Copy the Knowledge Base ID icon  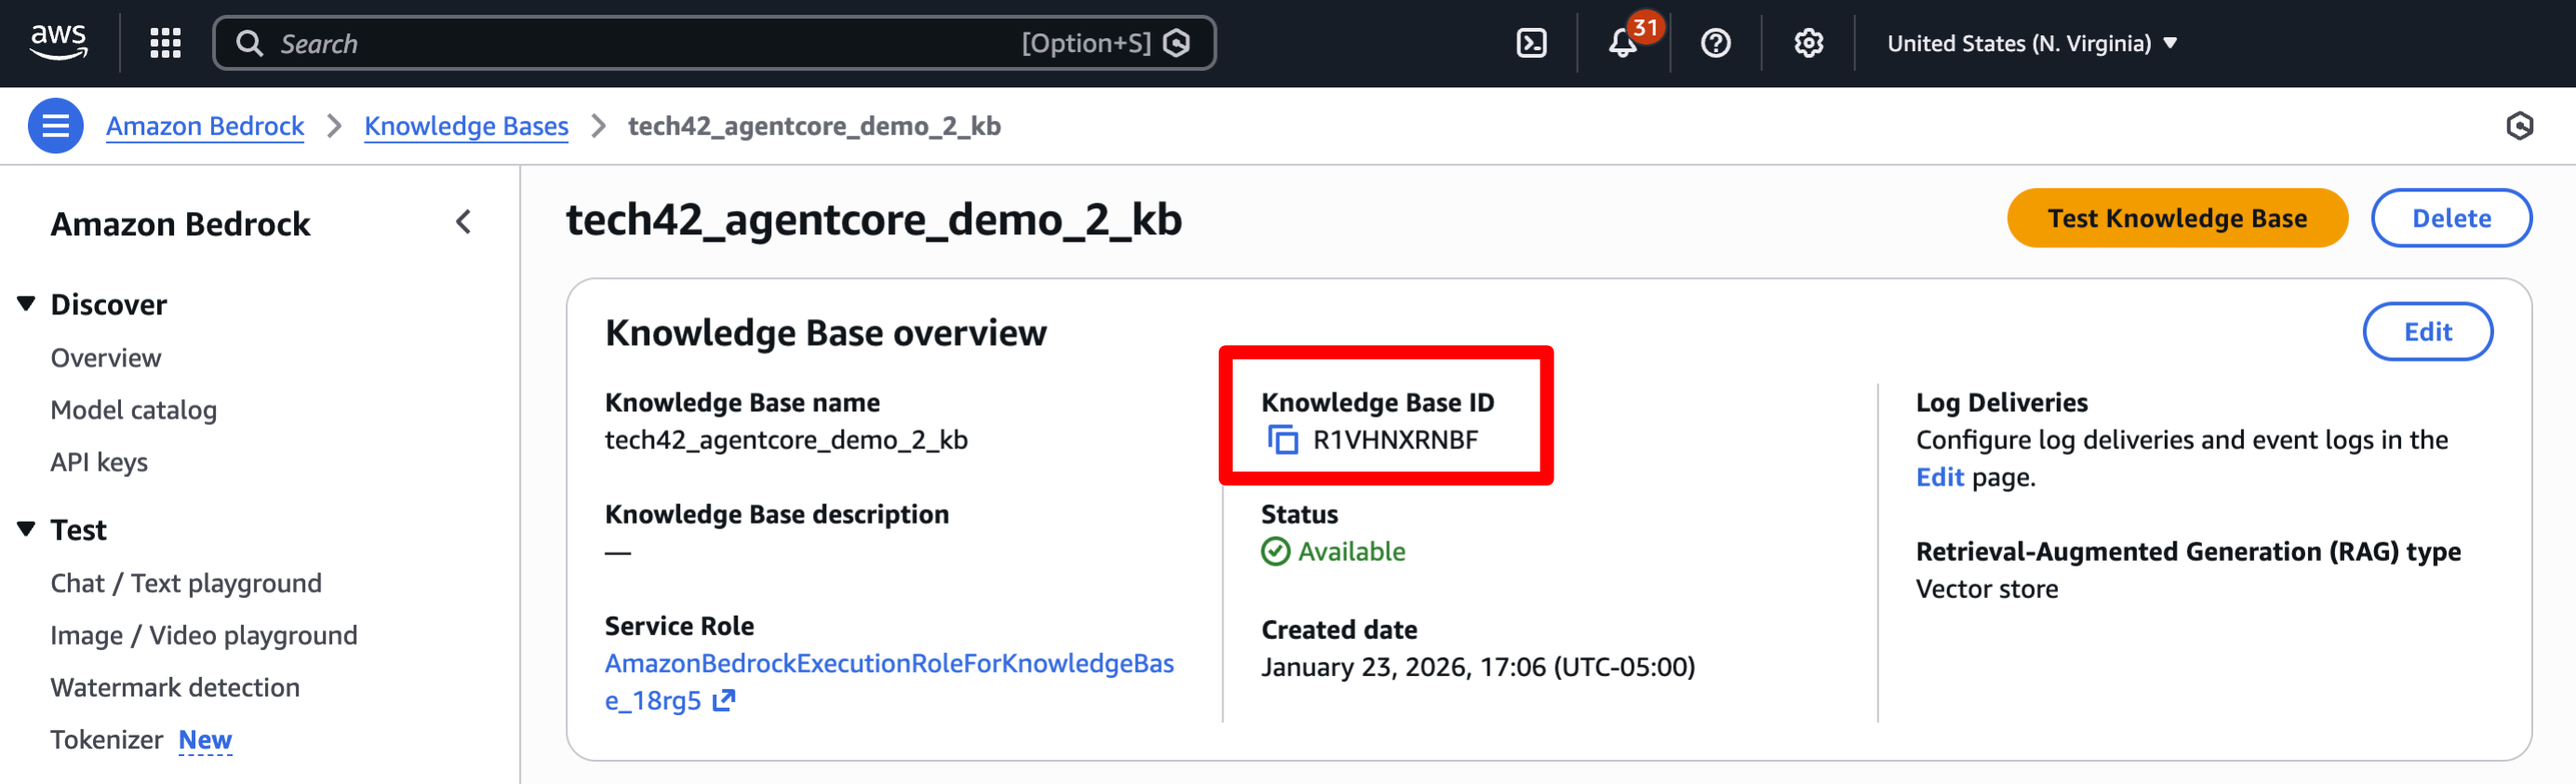click(x=1282, y=440)
